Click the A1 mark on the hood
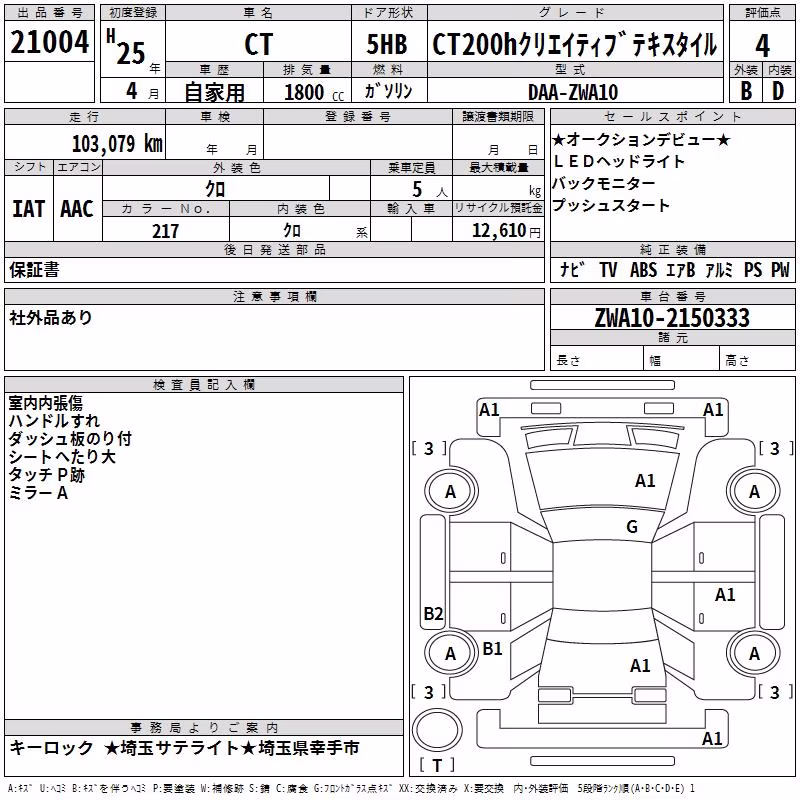The image size is (800, 800). [645, 481]
